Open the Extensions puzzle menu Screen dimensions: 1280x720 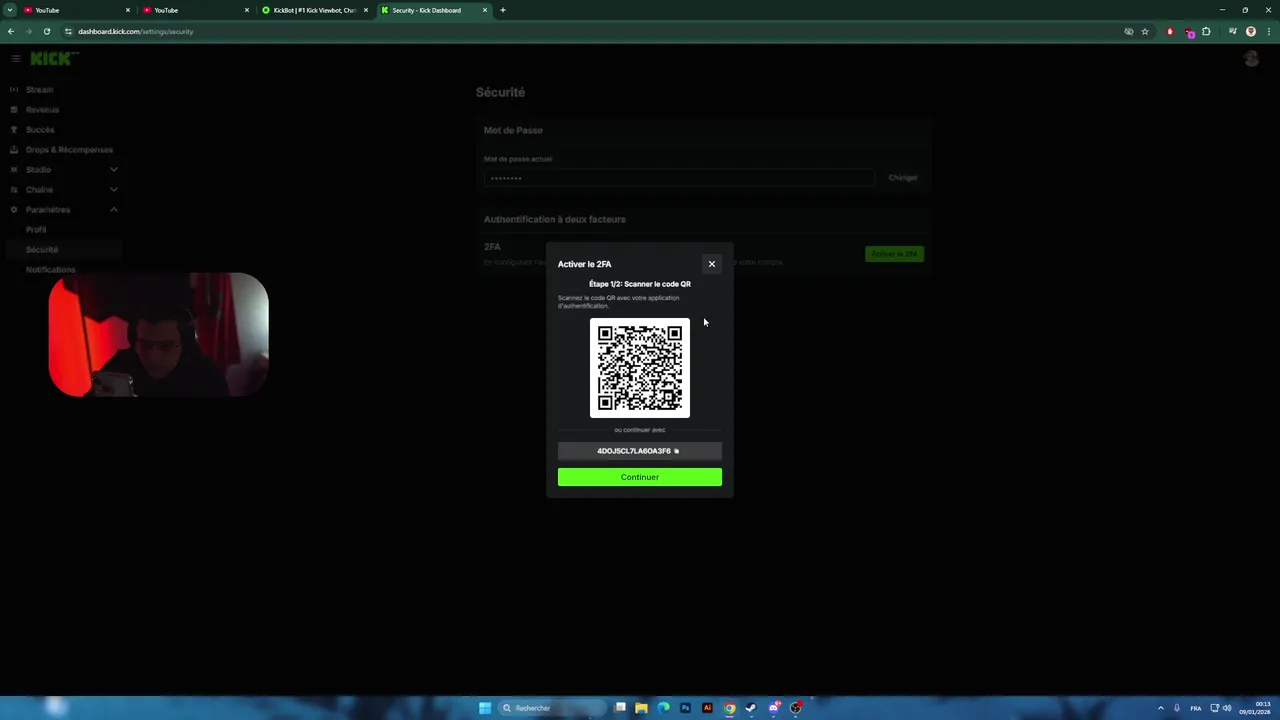1206,31
